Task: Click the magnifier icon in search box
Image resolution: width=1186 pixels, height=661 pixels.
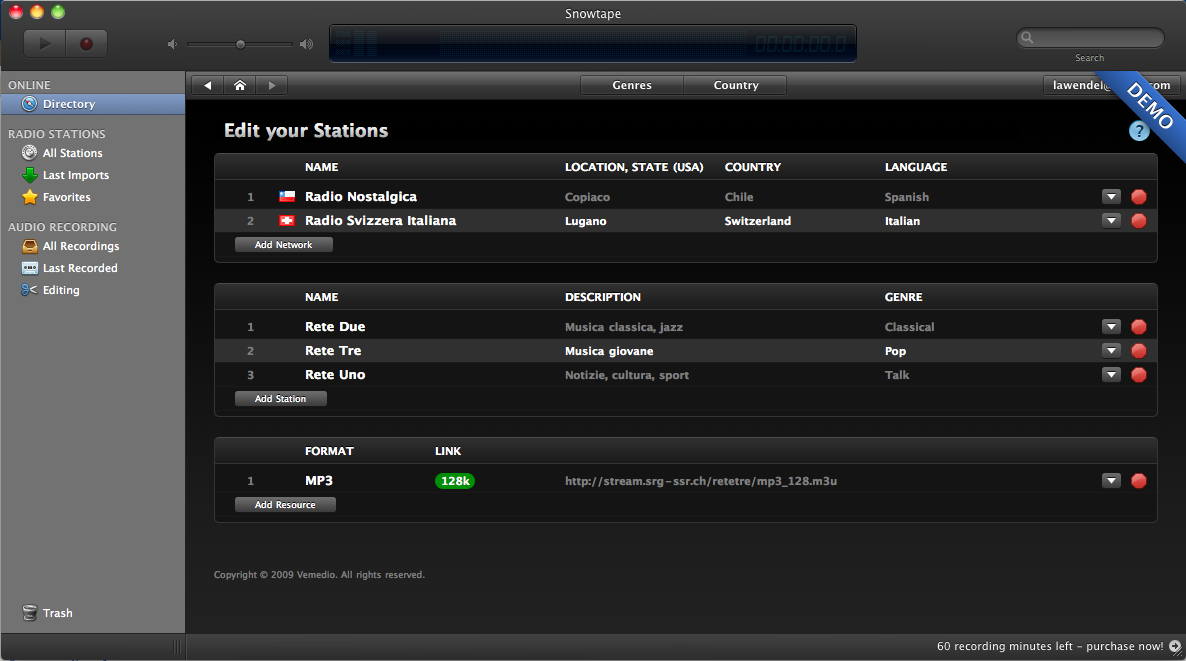Action: point(1027,37)
